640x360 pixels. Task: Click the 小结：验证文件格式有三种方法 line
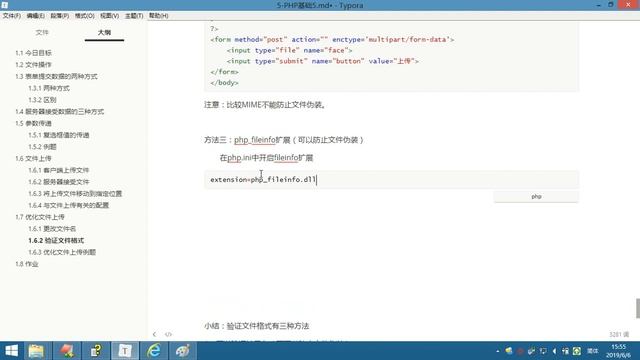pyautogui.click(x=256, y=326)
